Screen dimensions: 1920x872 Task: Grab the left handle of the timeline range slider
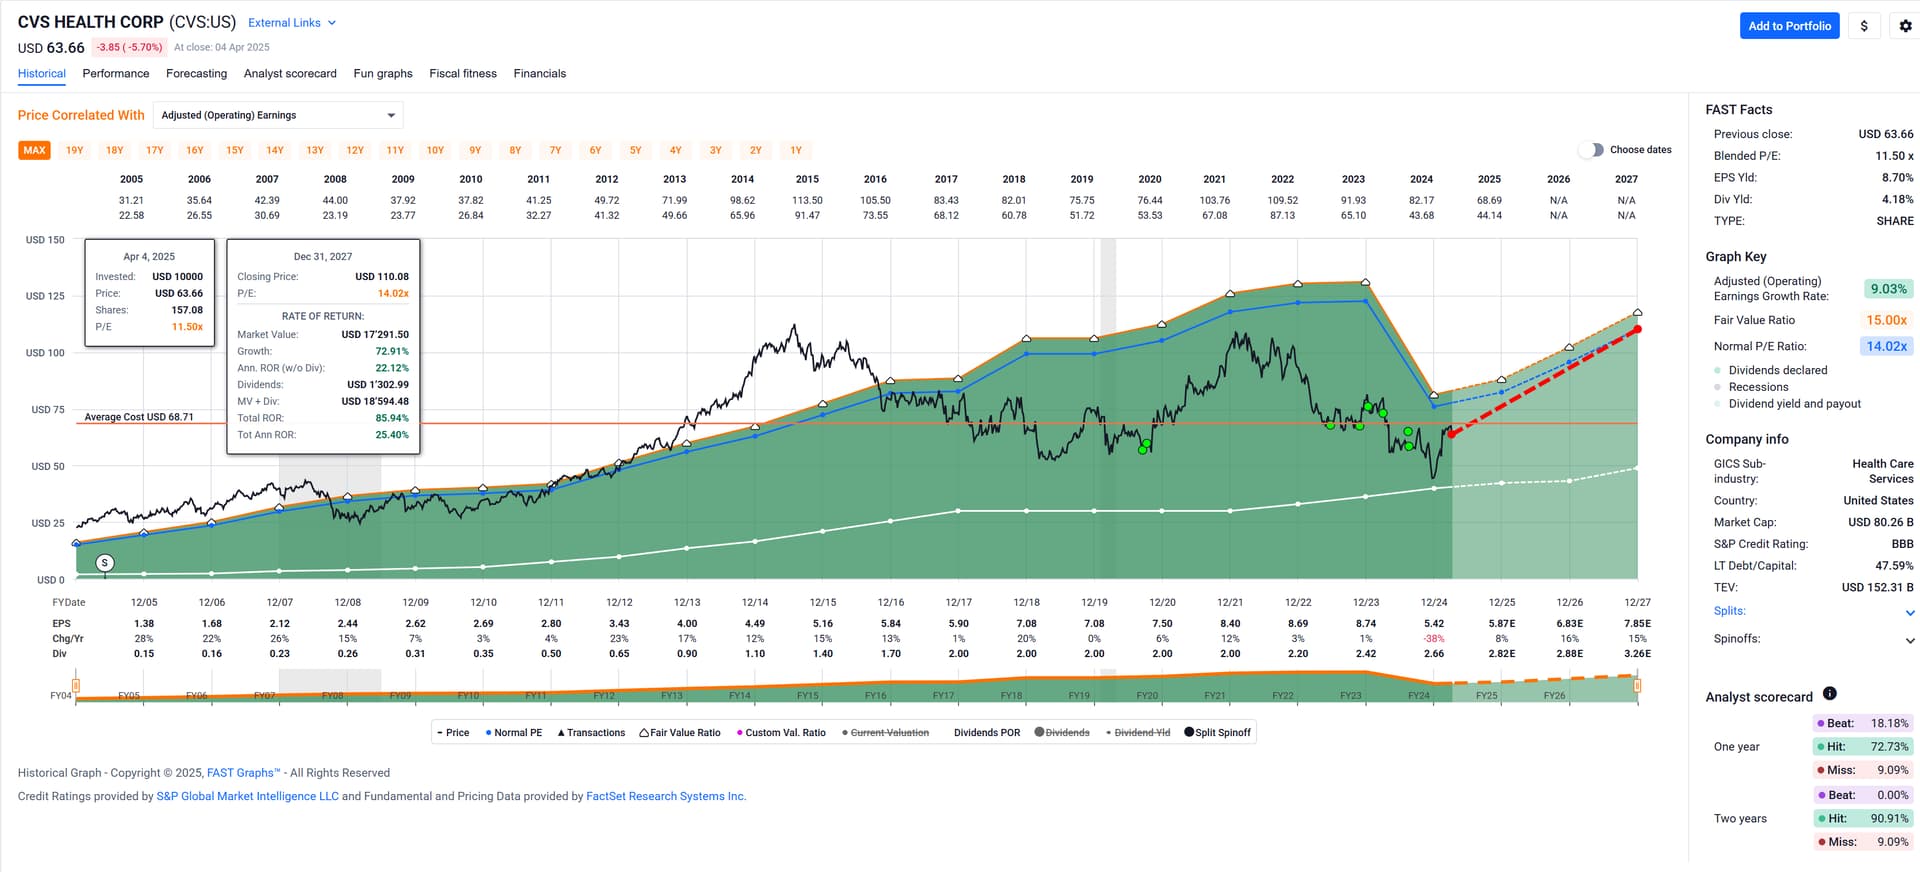click(76, 686)
